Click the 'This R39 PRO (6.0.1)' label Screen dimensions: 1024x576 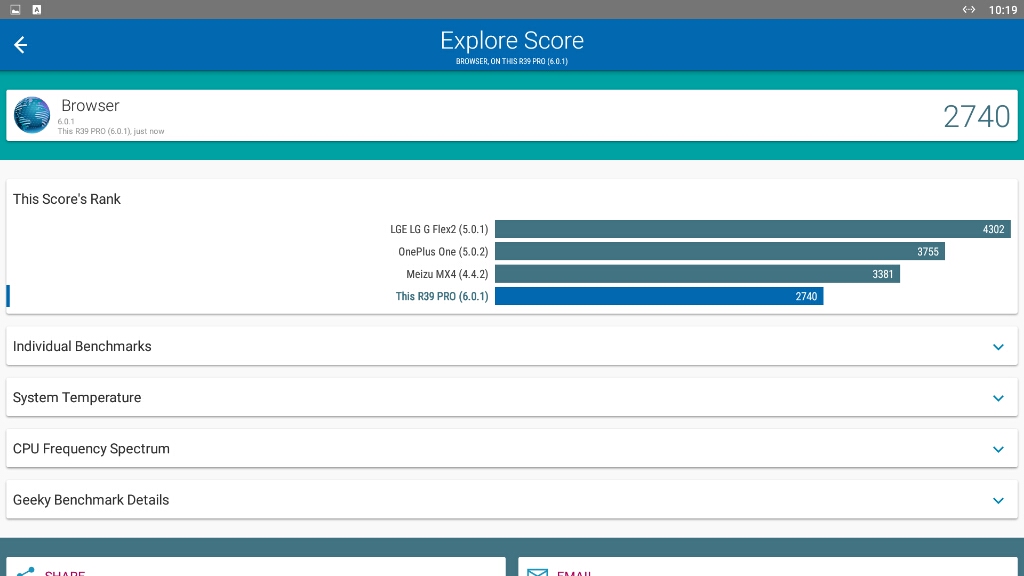coord(441,296)
